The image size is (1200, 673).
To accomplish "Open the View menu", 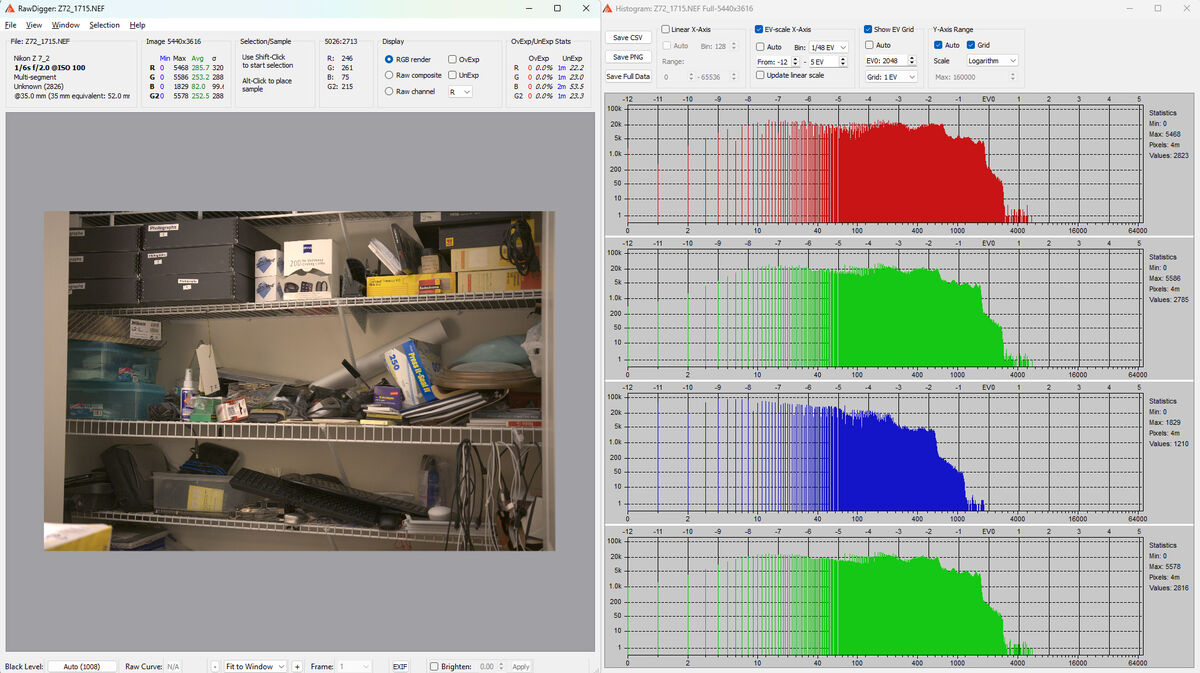I will pyautogui.click(x=34, y=25).
